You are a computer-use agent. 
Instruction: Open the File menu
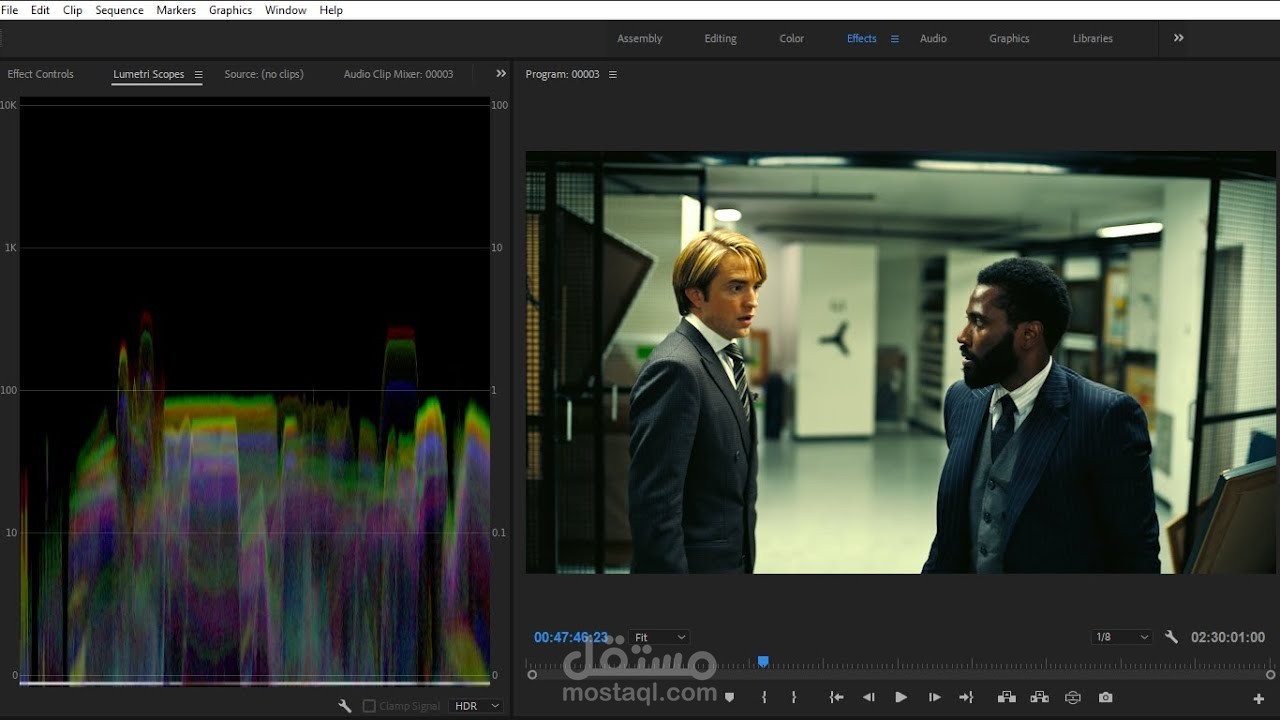(10, 10)
